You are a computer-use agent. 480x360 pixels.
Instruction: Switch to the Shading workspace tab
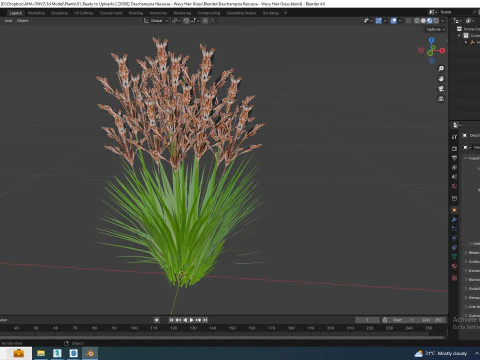click(136, 13)
